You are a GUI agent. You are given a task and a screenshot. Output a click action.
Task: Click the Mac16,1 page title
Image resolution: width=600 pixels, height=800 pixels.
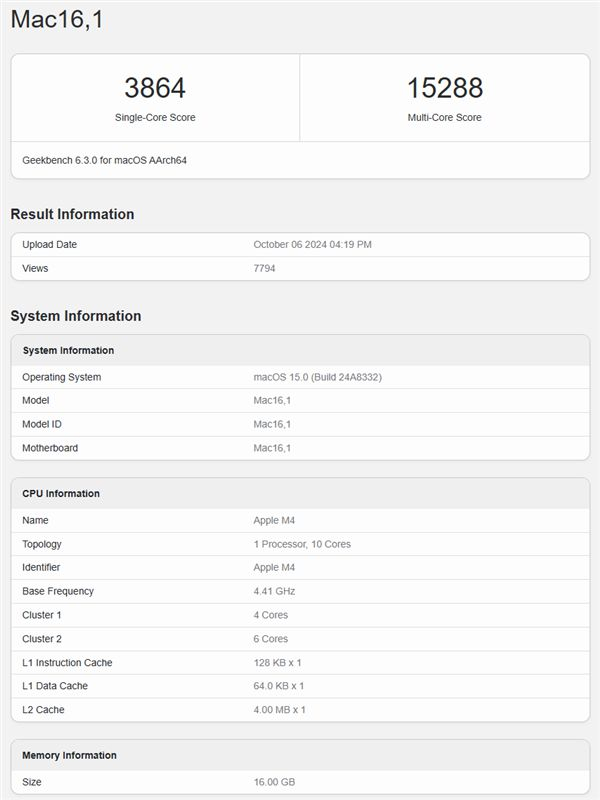pos(57,19)
